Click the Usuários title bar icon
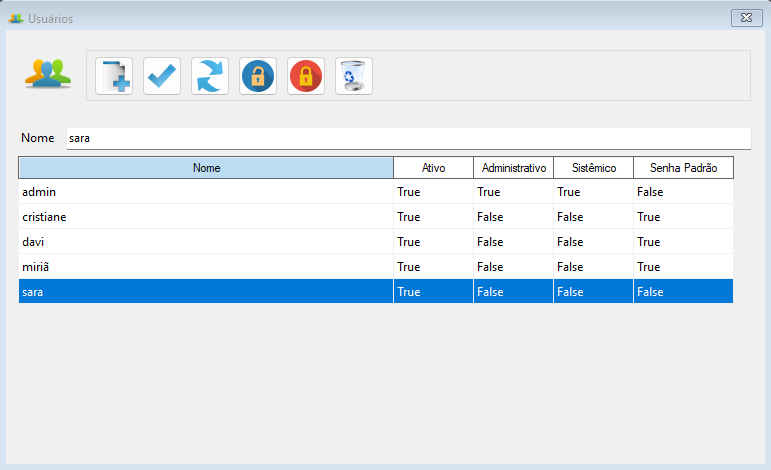771x470 pixels. tap(15, 19)
